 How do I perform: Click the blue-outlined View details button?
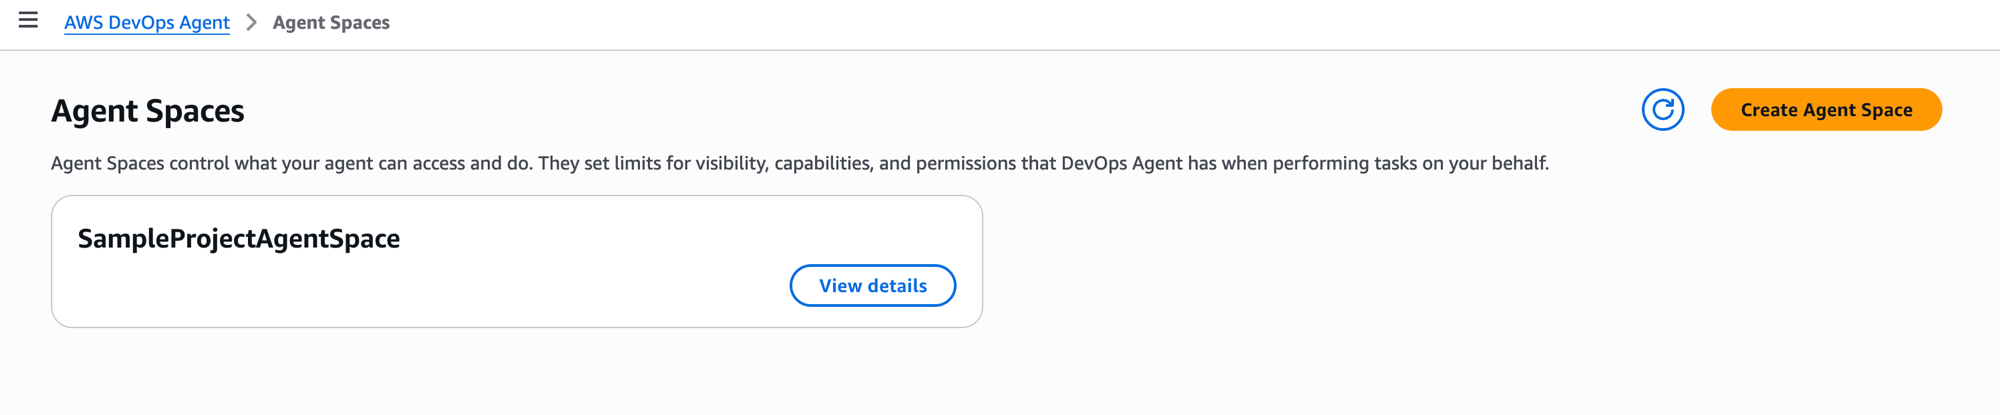click(872, 286)
